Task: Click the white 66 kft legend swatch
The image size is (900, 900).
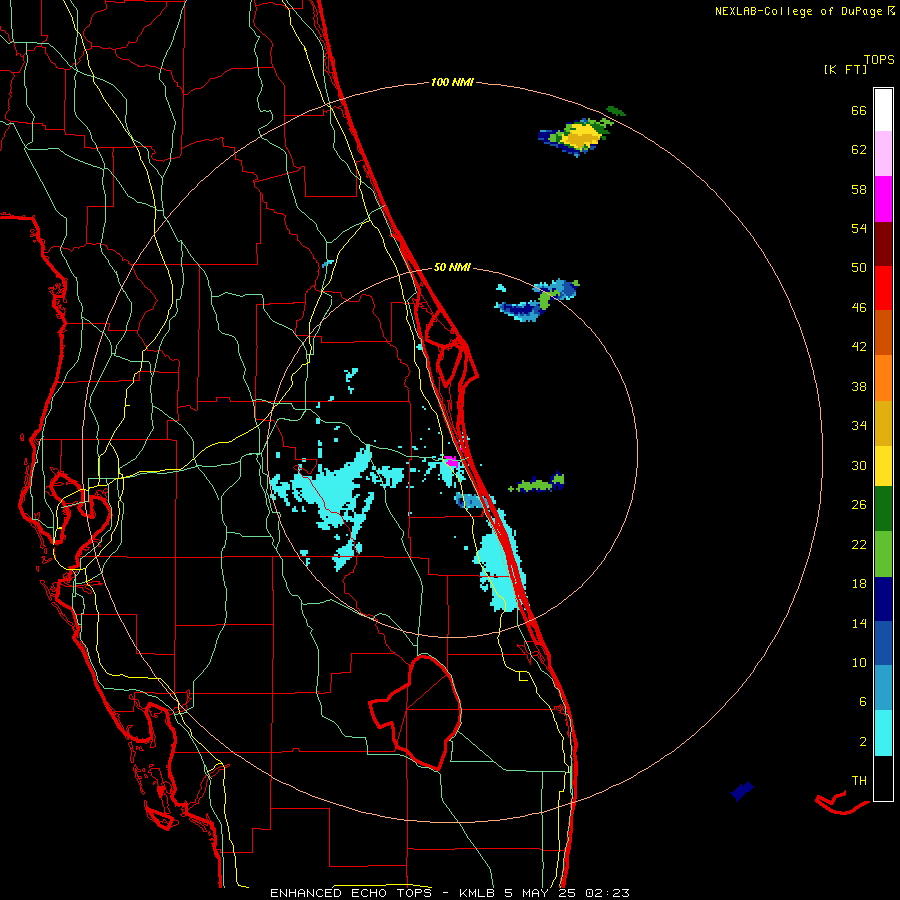Action: [x=883, y=110]
